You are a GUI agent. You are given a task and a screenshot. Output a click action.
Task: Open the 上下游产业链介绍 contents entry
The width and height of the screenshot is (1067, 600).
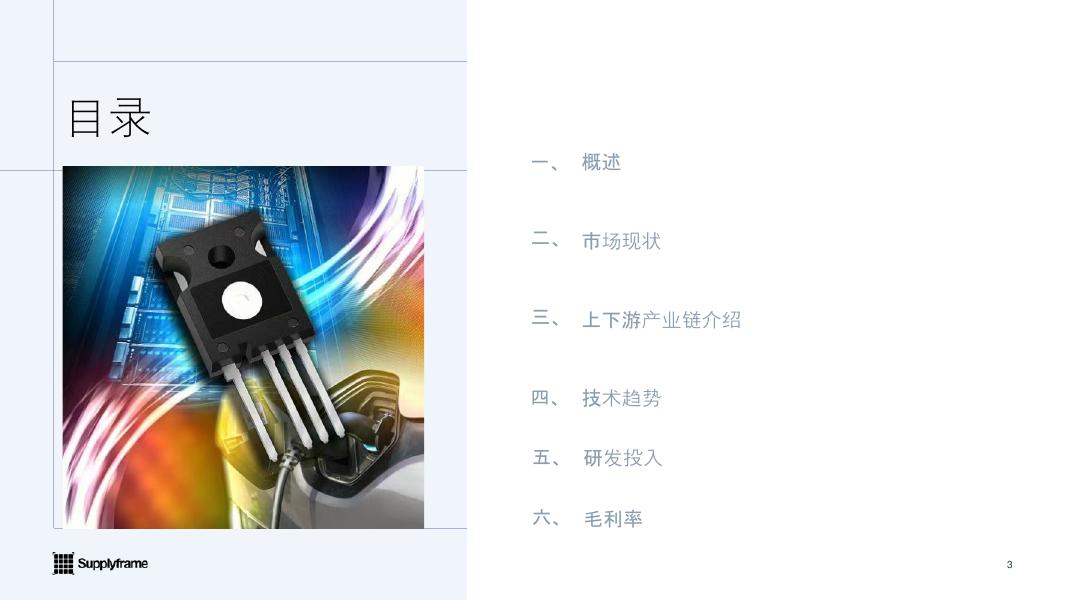[661, 320]
